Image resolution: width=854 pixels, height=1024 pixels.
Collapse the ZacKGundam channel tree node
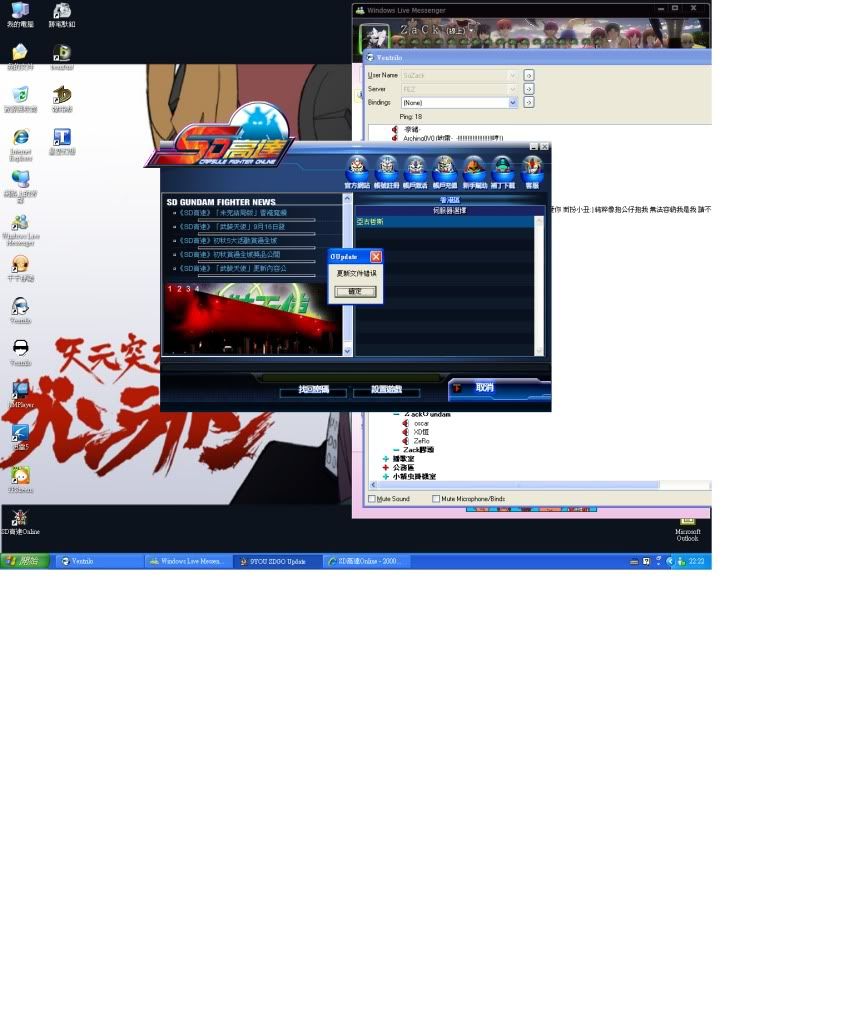coord(396,414)
